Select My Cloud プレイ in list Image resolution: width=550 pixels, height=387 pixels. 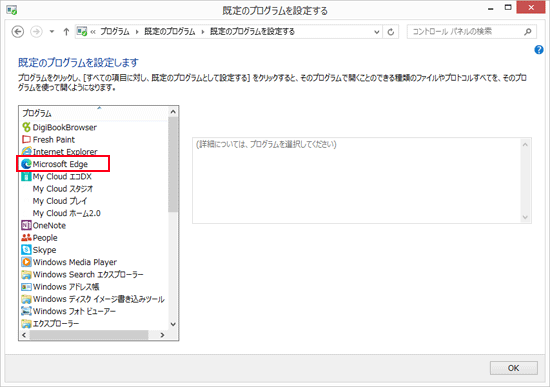60,201
